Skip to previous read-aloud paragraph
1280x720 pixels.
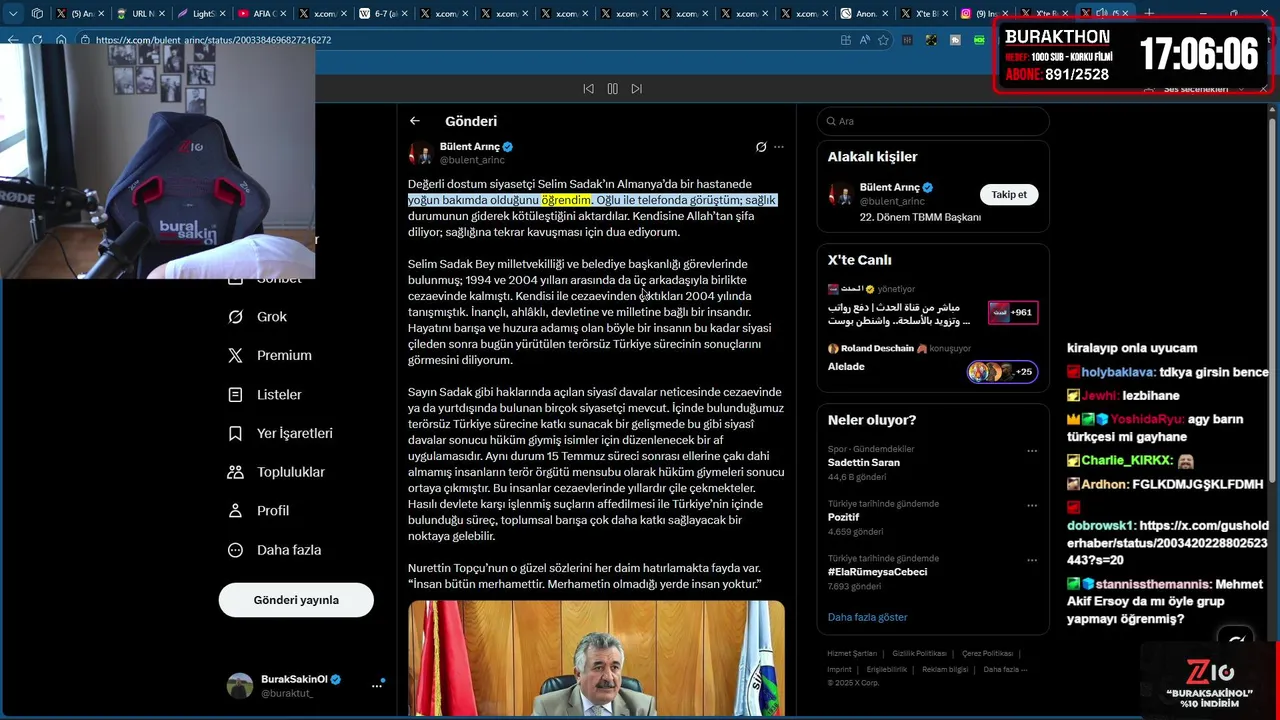point(588,89)
